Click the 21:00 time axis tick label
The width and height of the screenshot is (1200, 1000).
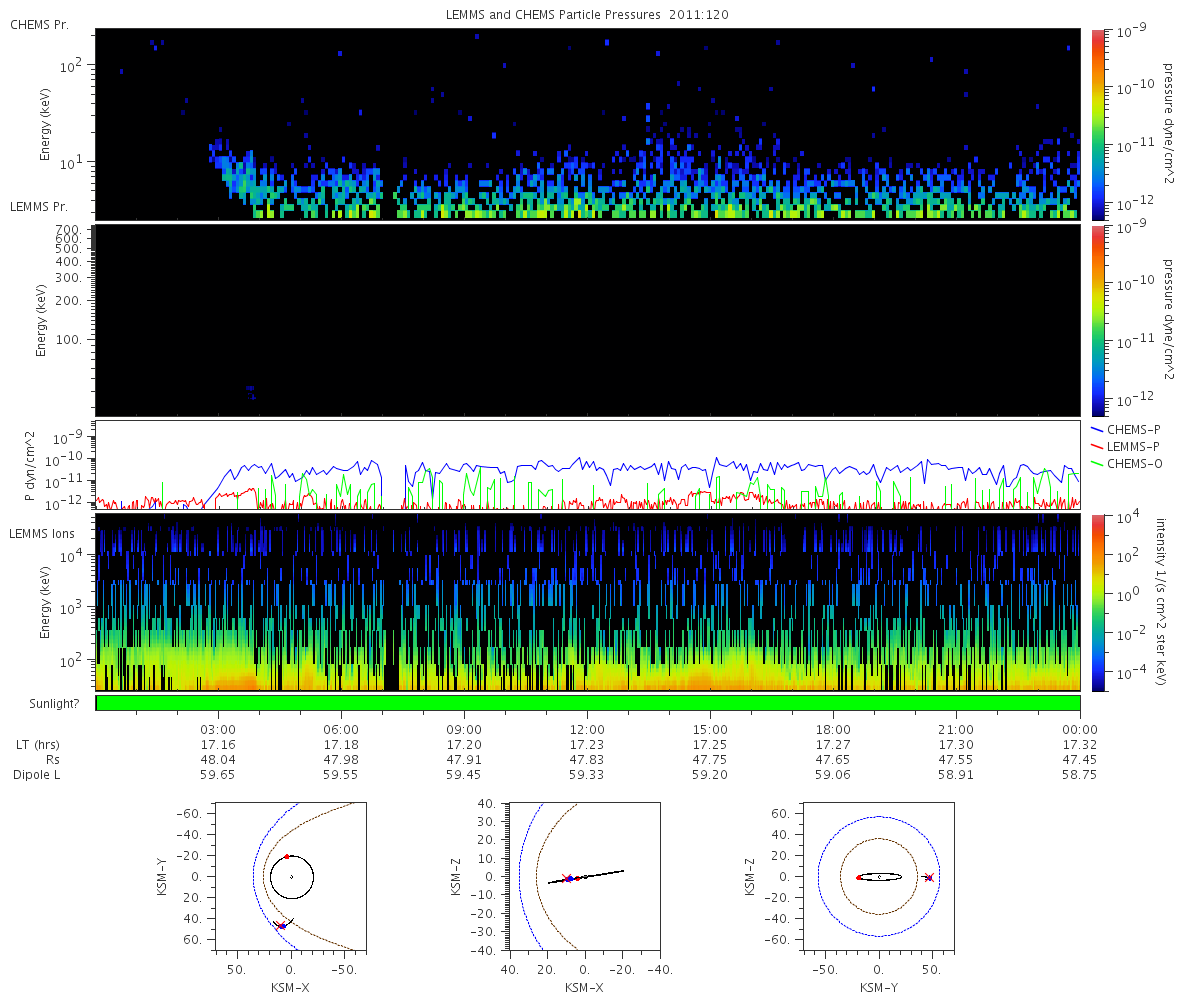coord(957,730)
